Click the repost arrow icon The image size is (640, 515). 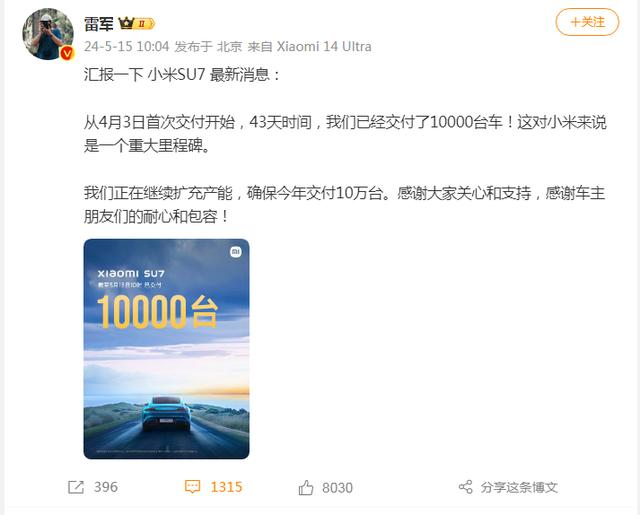[76, 487]
